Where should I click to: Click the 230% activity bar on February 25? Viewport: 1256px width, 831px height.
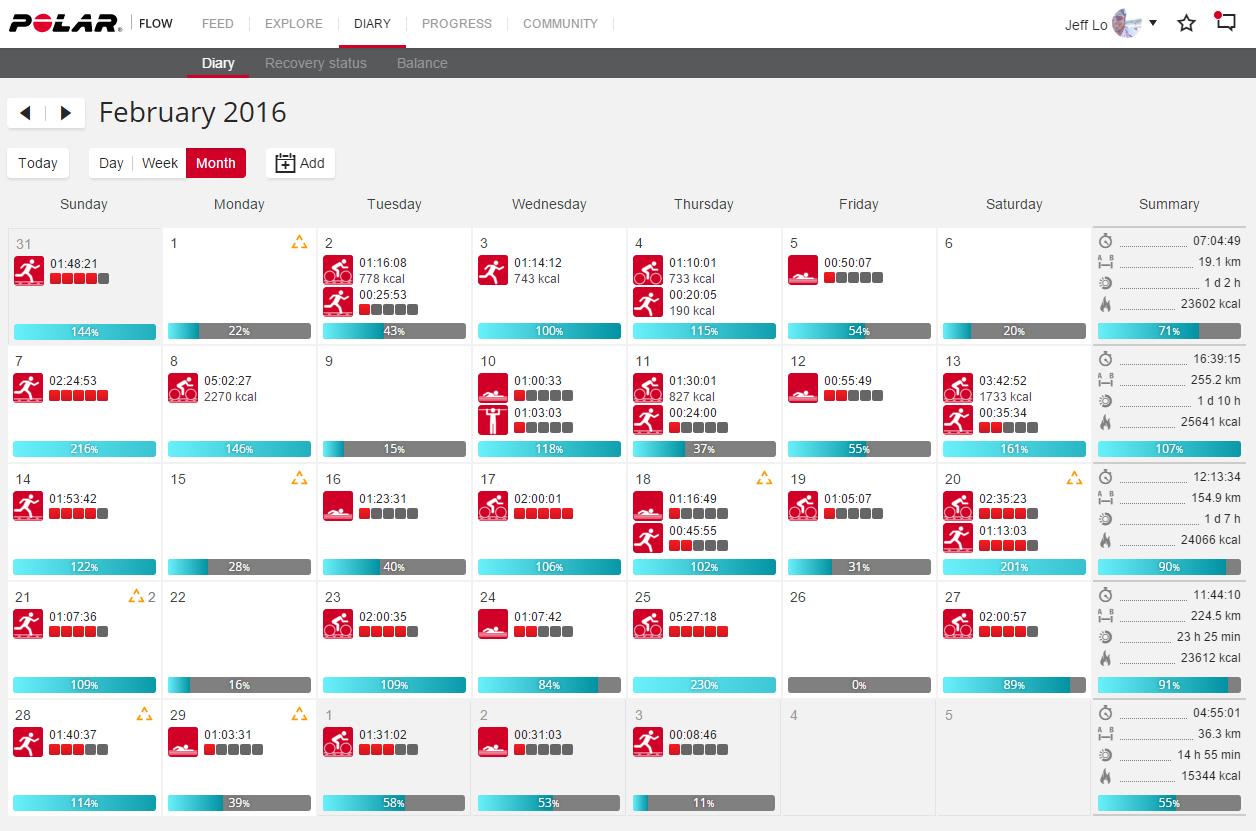coord(704,685)
